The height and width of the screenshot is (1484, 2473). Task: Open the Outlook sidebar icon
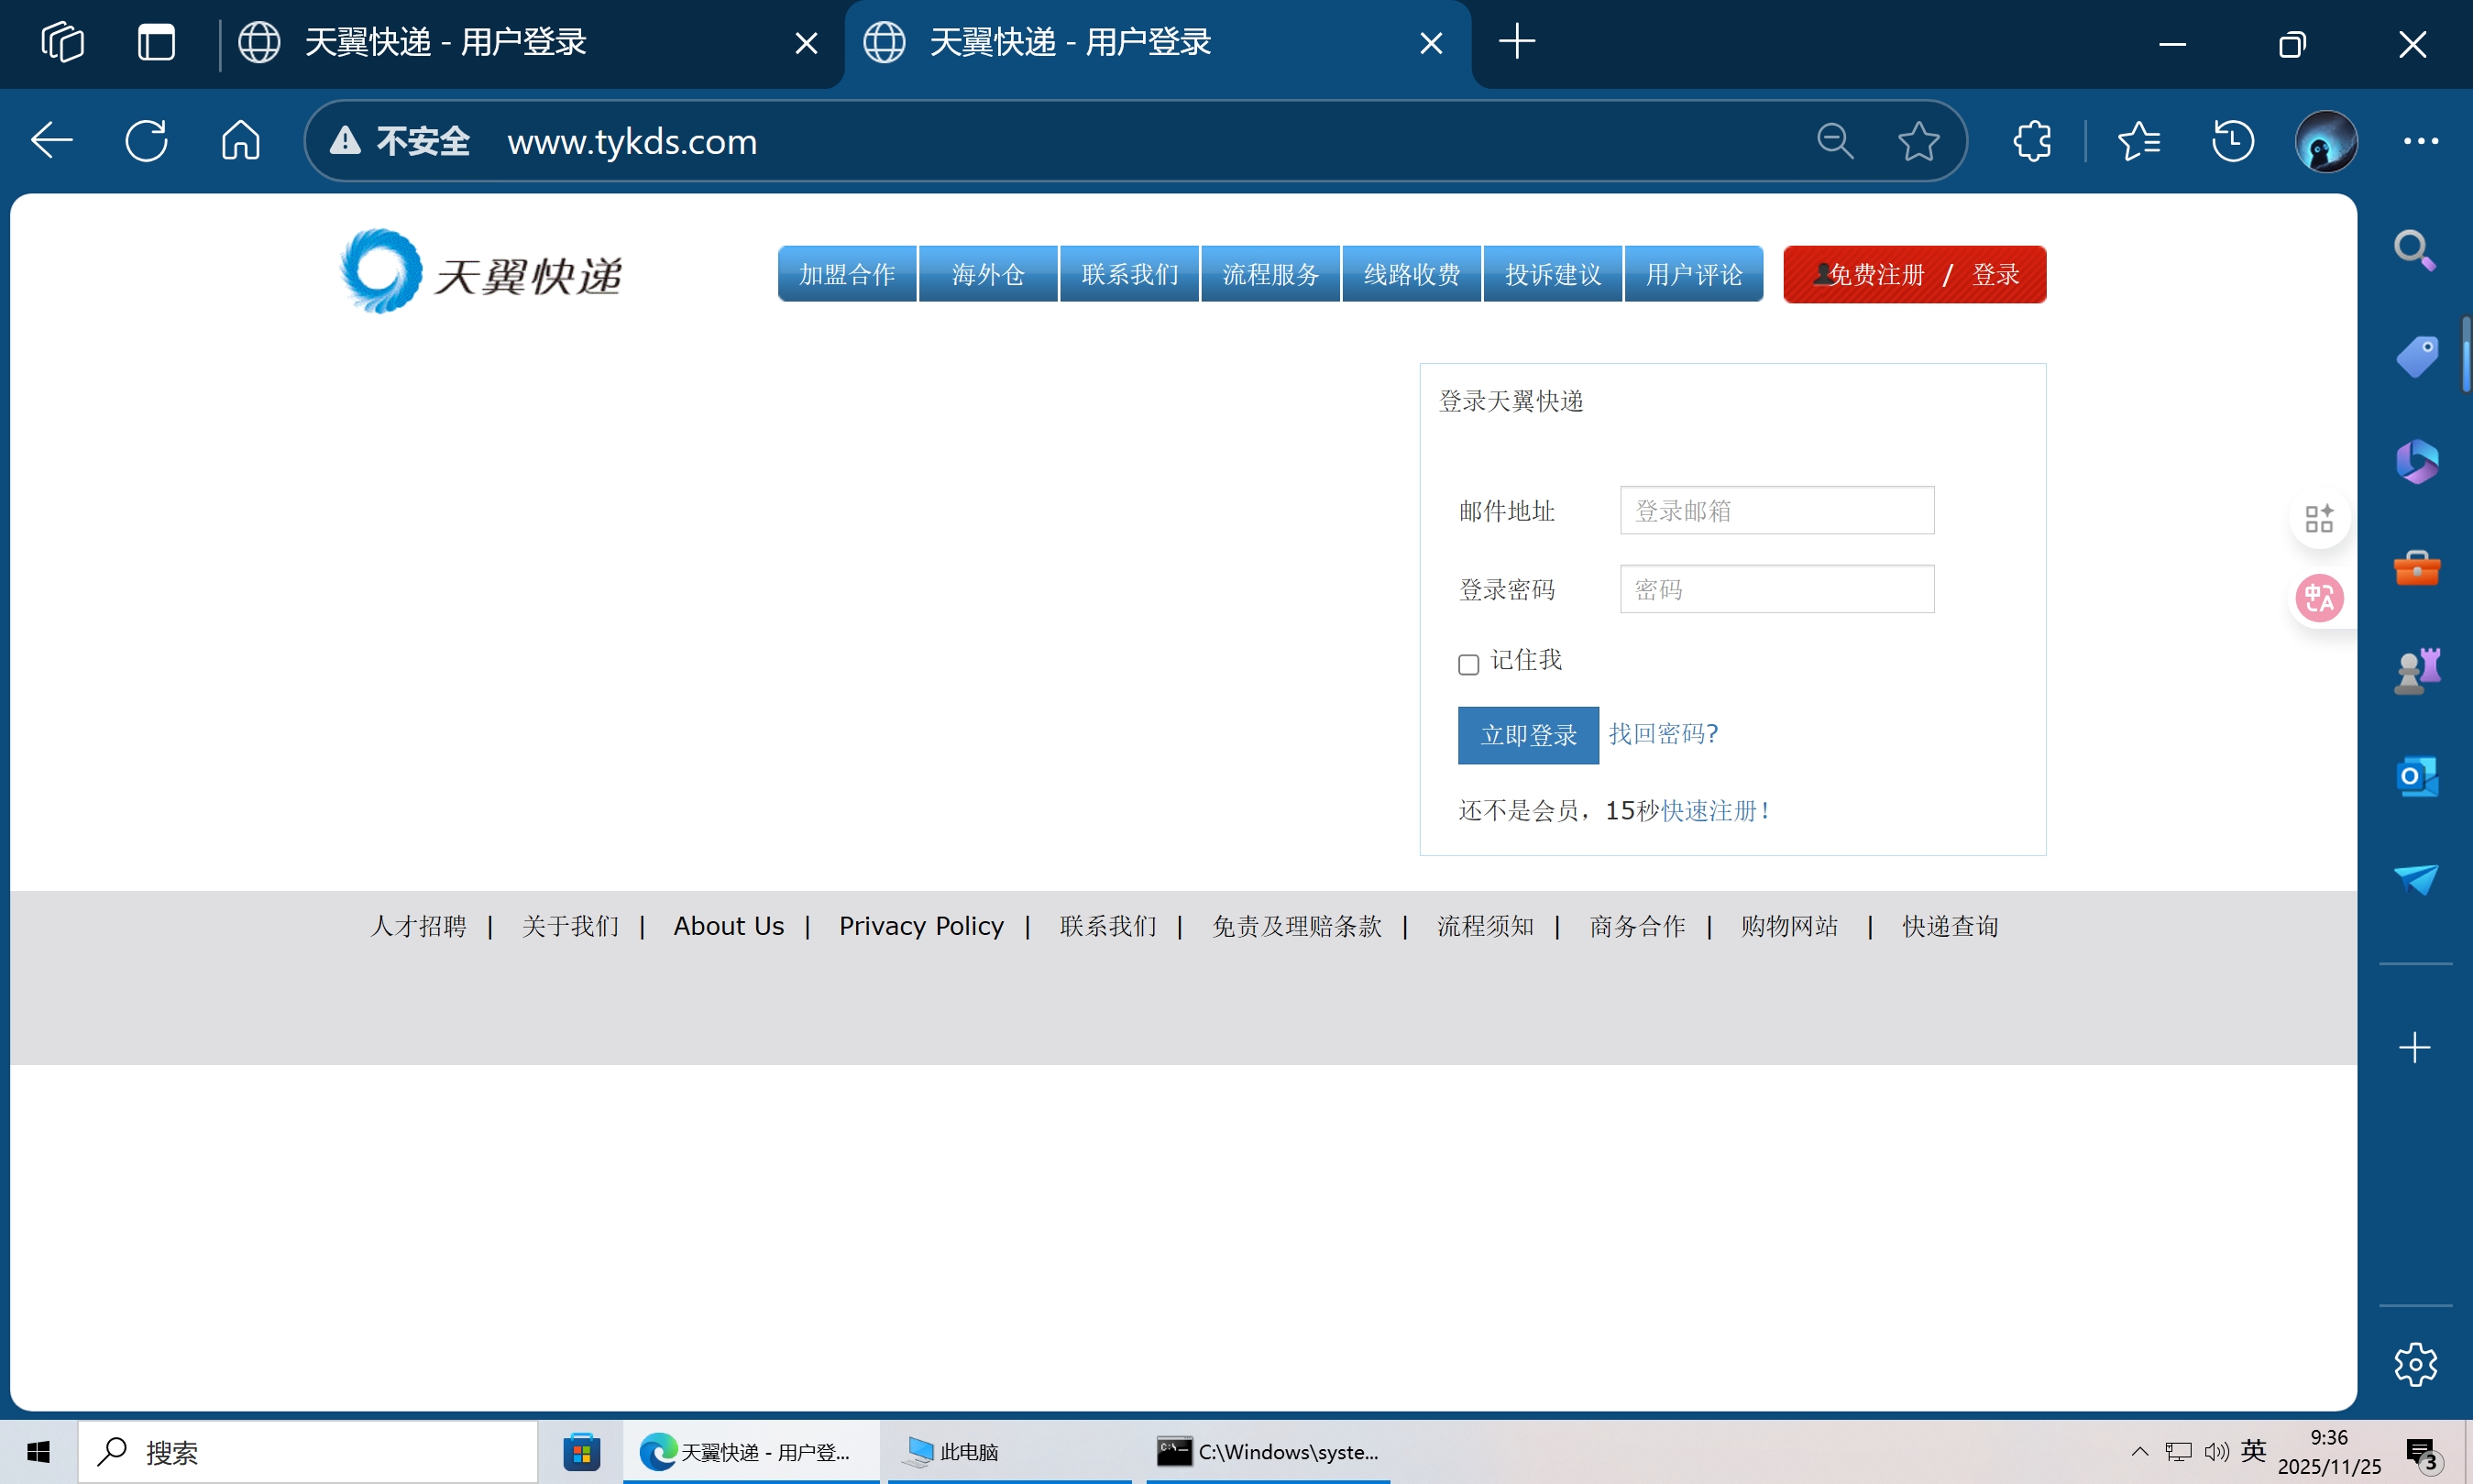click(2416, 776)
